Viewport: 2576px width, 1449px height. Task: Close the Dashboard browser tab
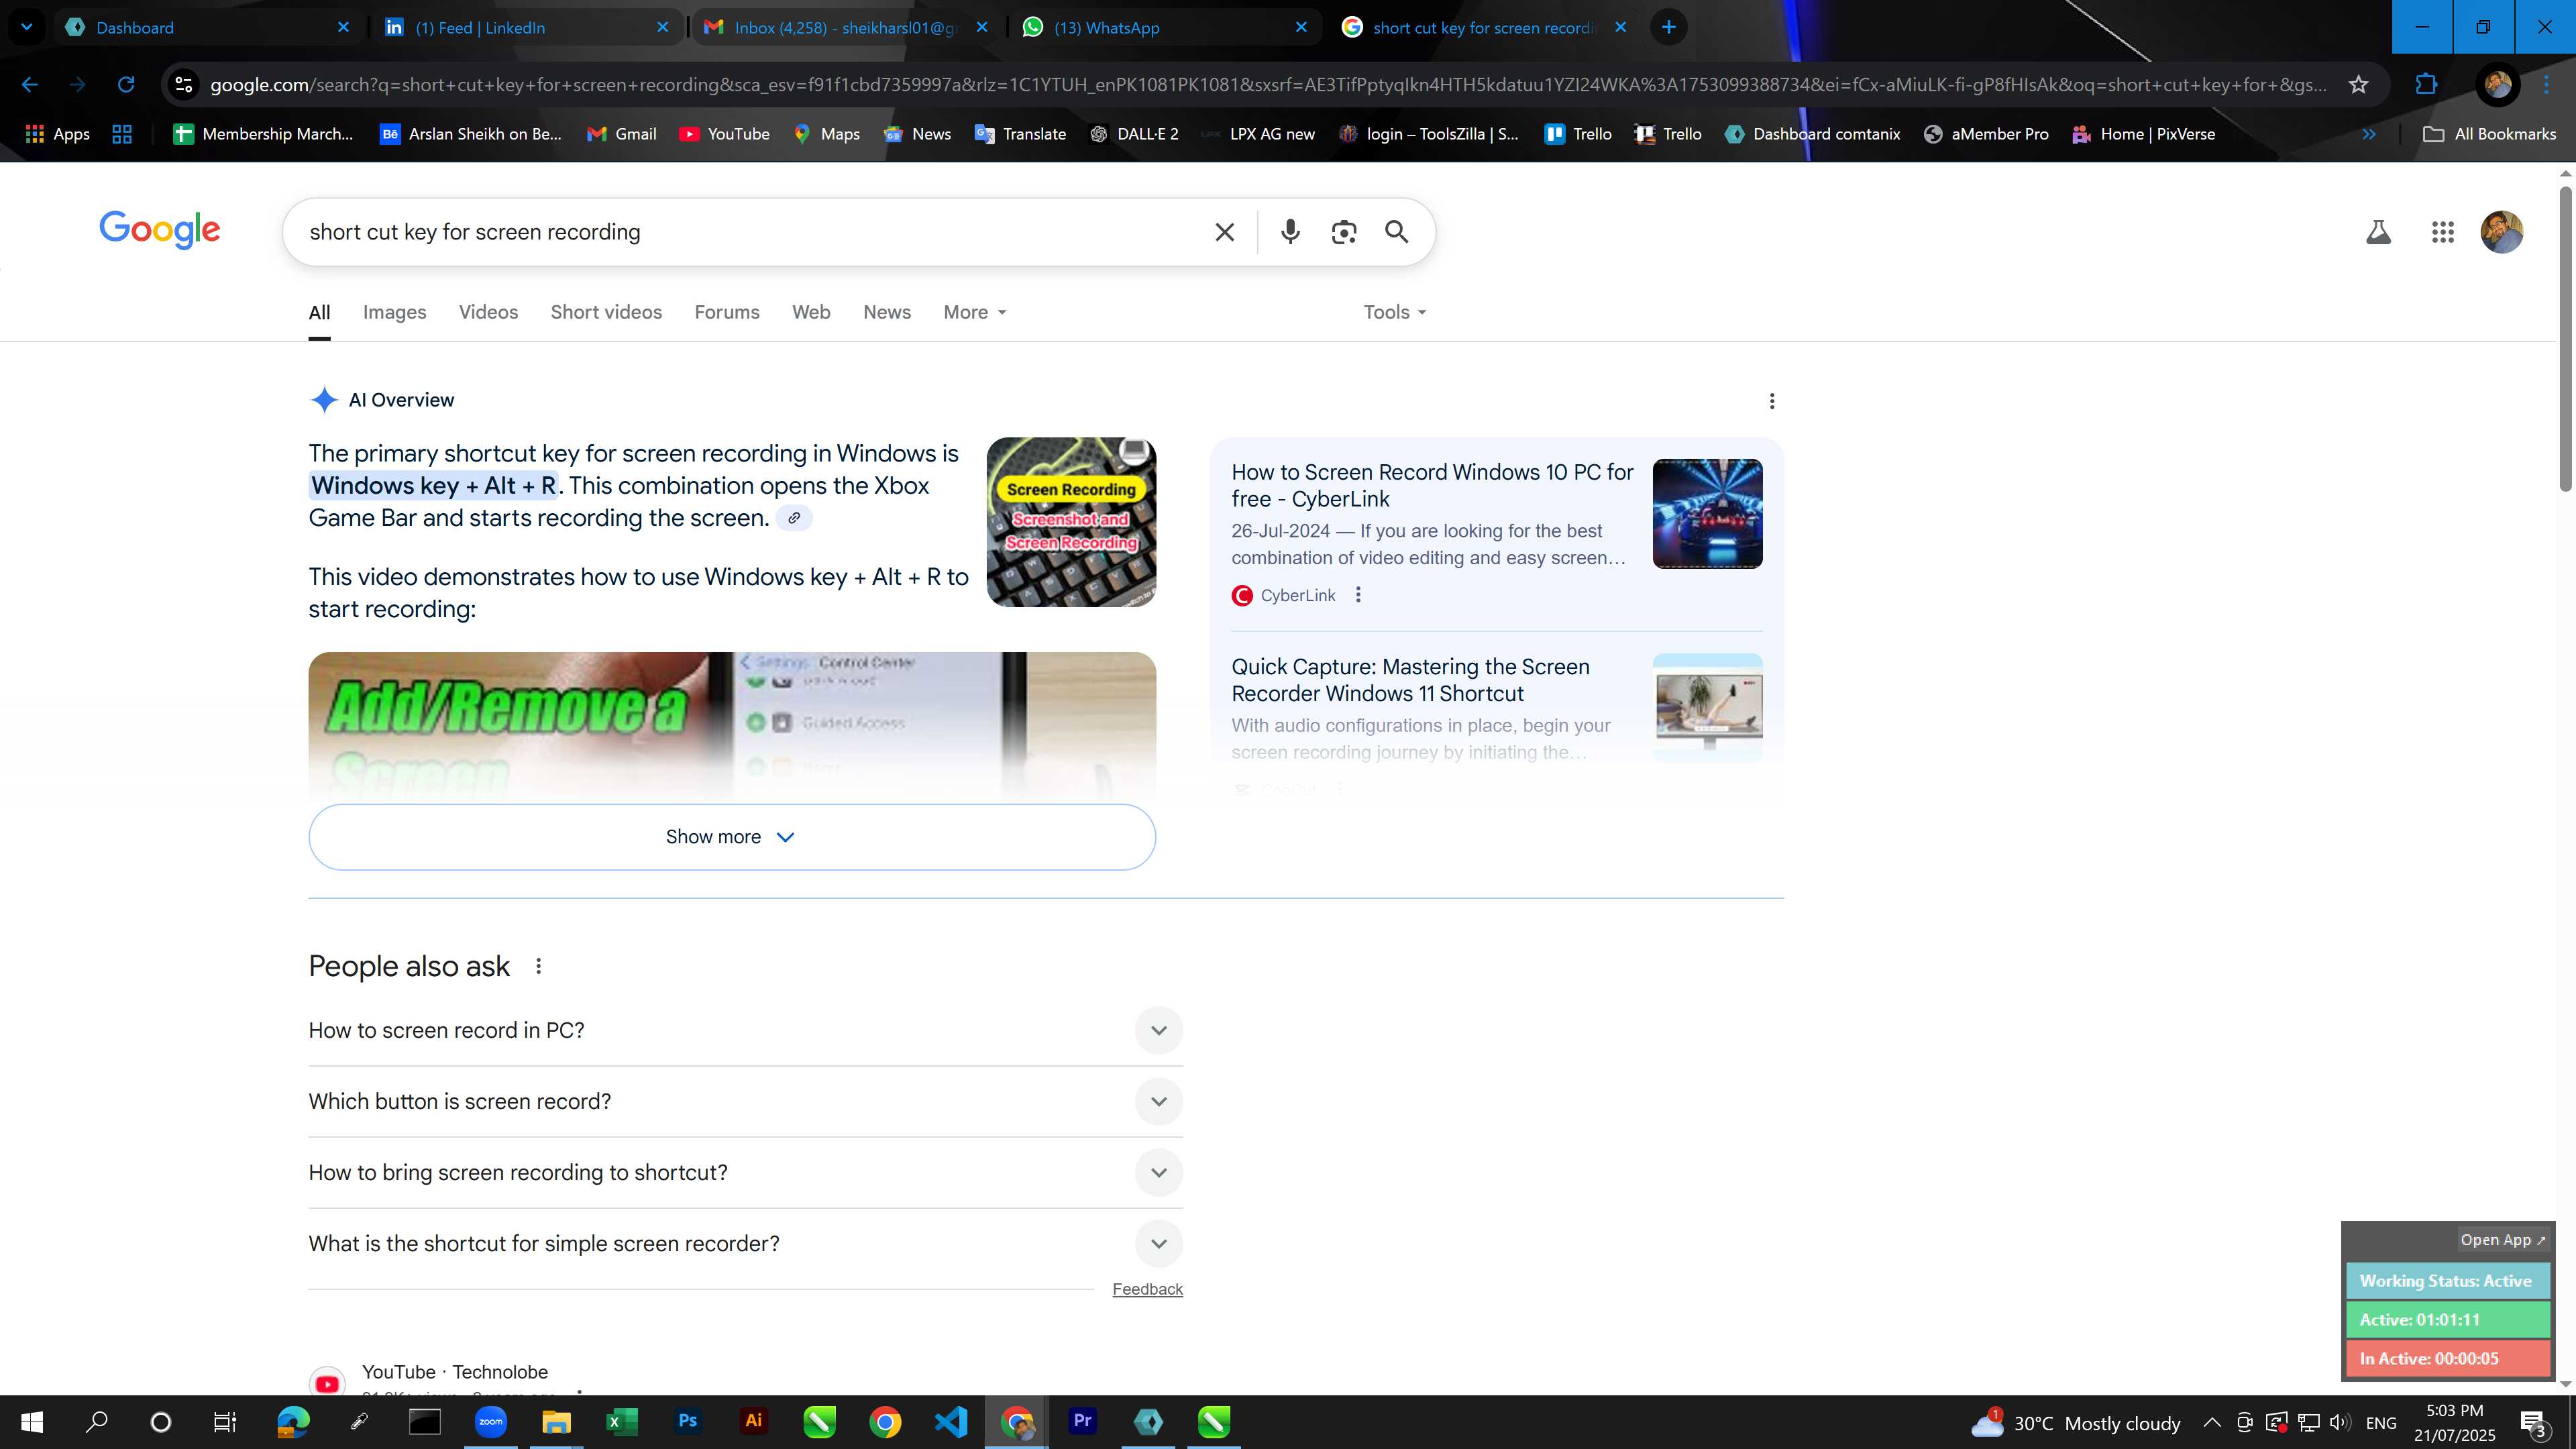[343, 27]
